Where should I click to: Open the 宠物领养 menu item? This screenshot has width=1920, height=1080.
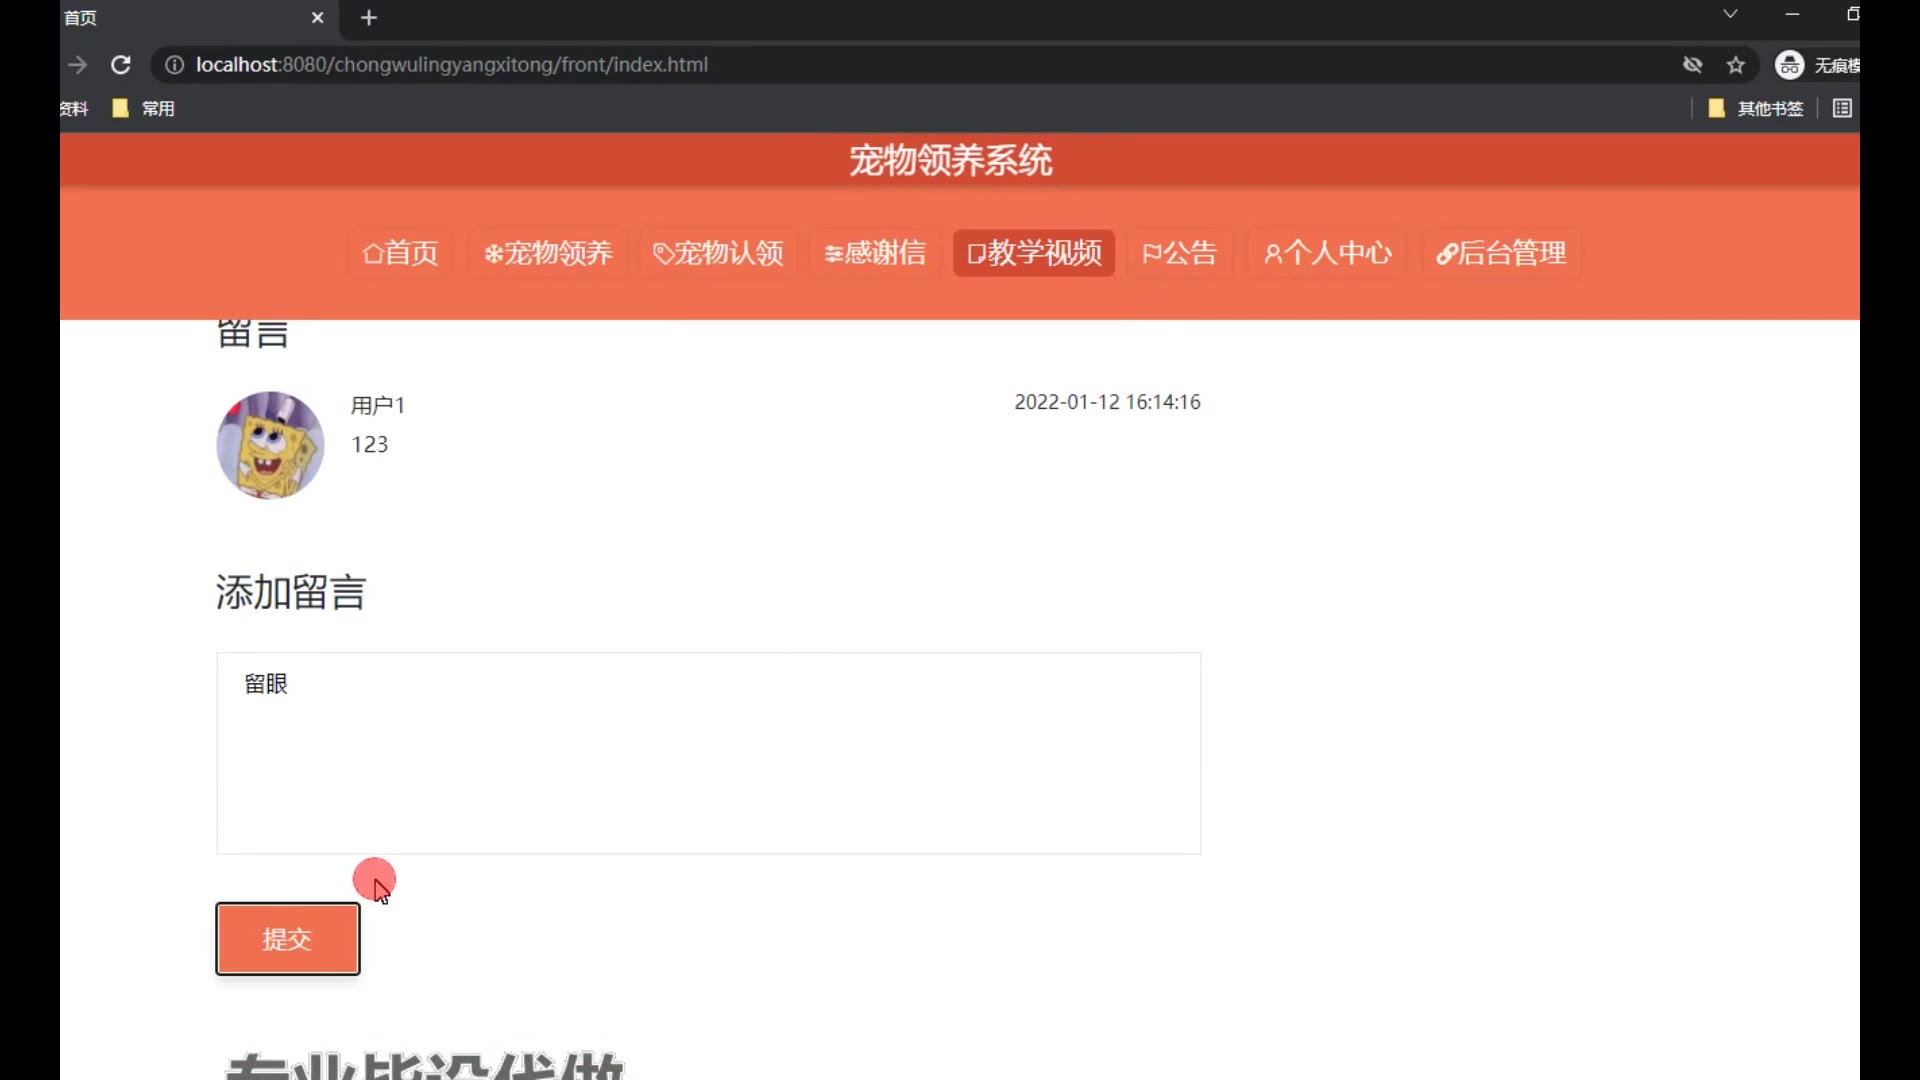(548, 253)
